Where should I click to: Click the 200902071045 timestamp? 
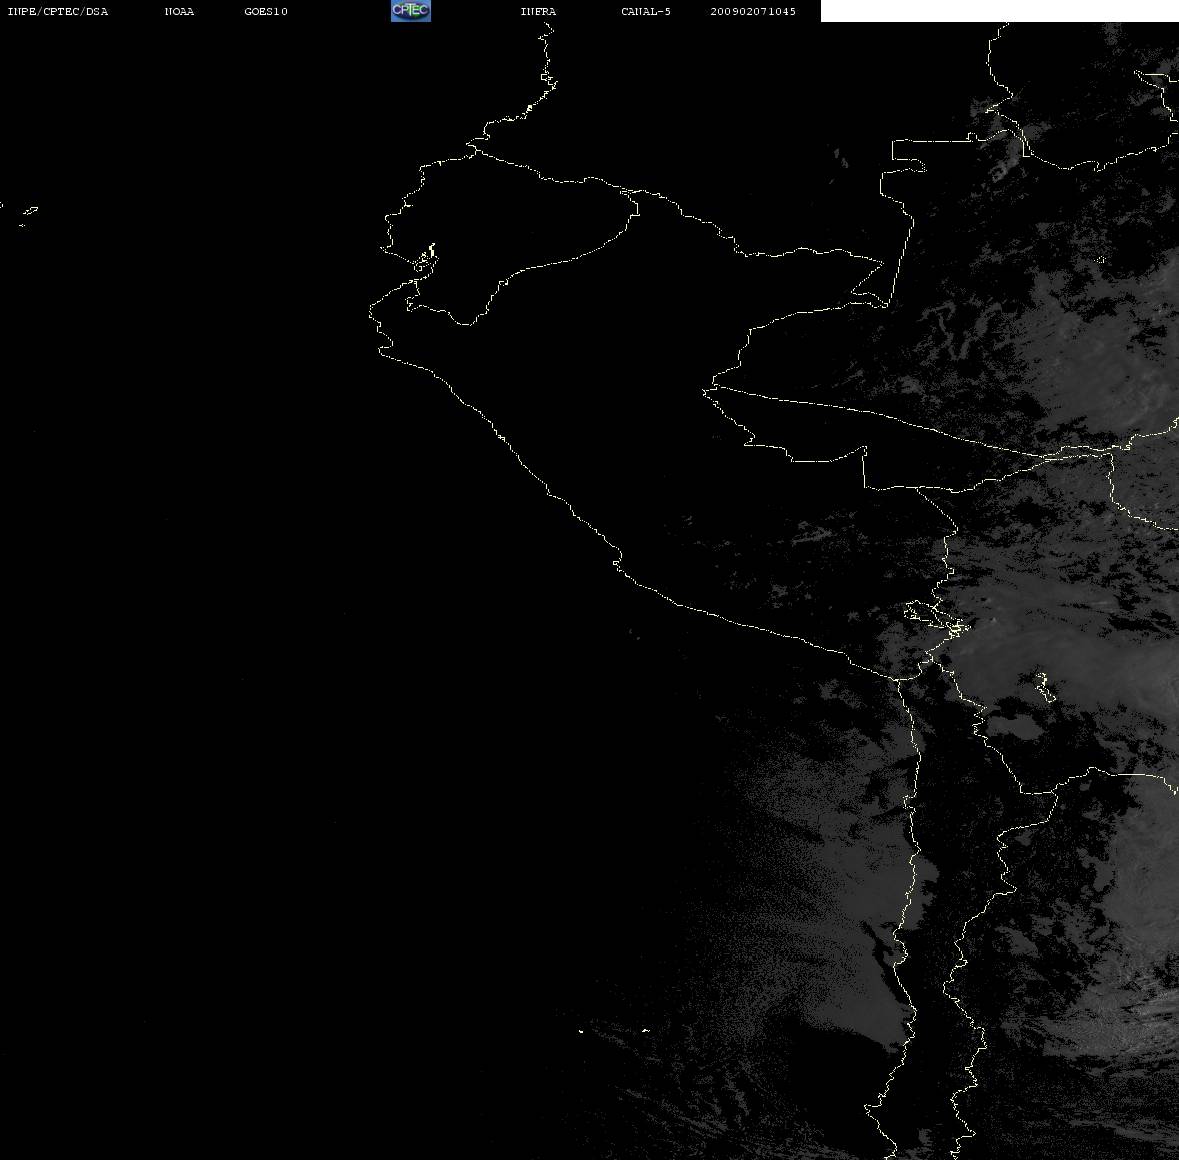753,11
